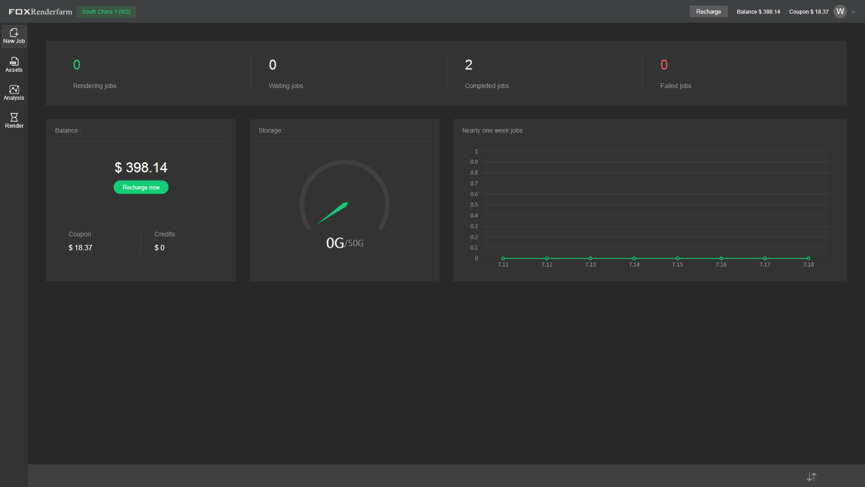The width and height of the screenshot is (865, 487).
Task: Select the Failed jobs count
Action: coord(664,65)
